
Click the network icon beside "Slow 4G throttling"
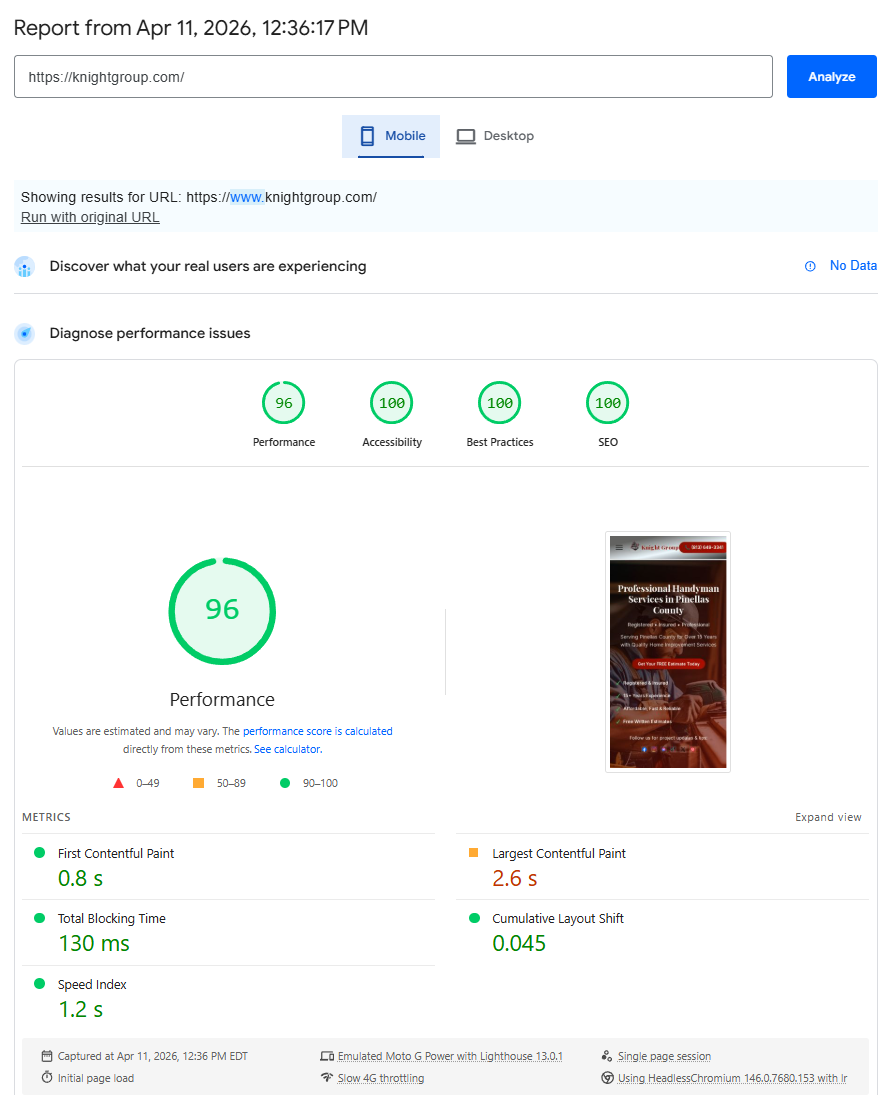(327, 1078)
